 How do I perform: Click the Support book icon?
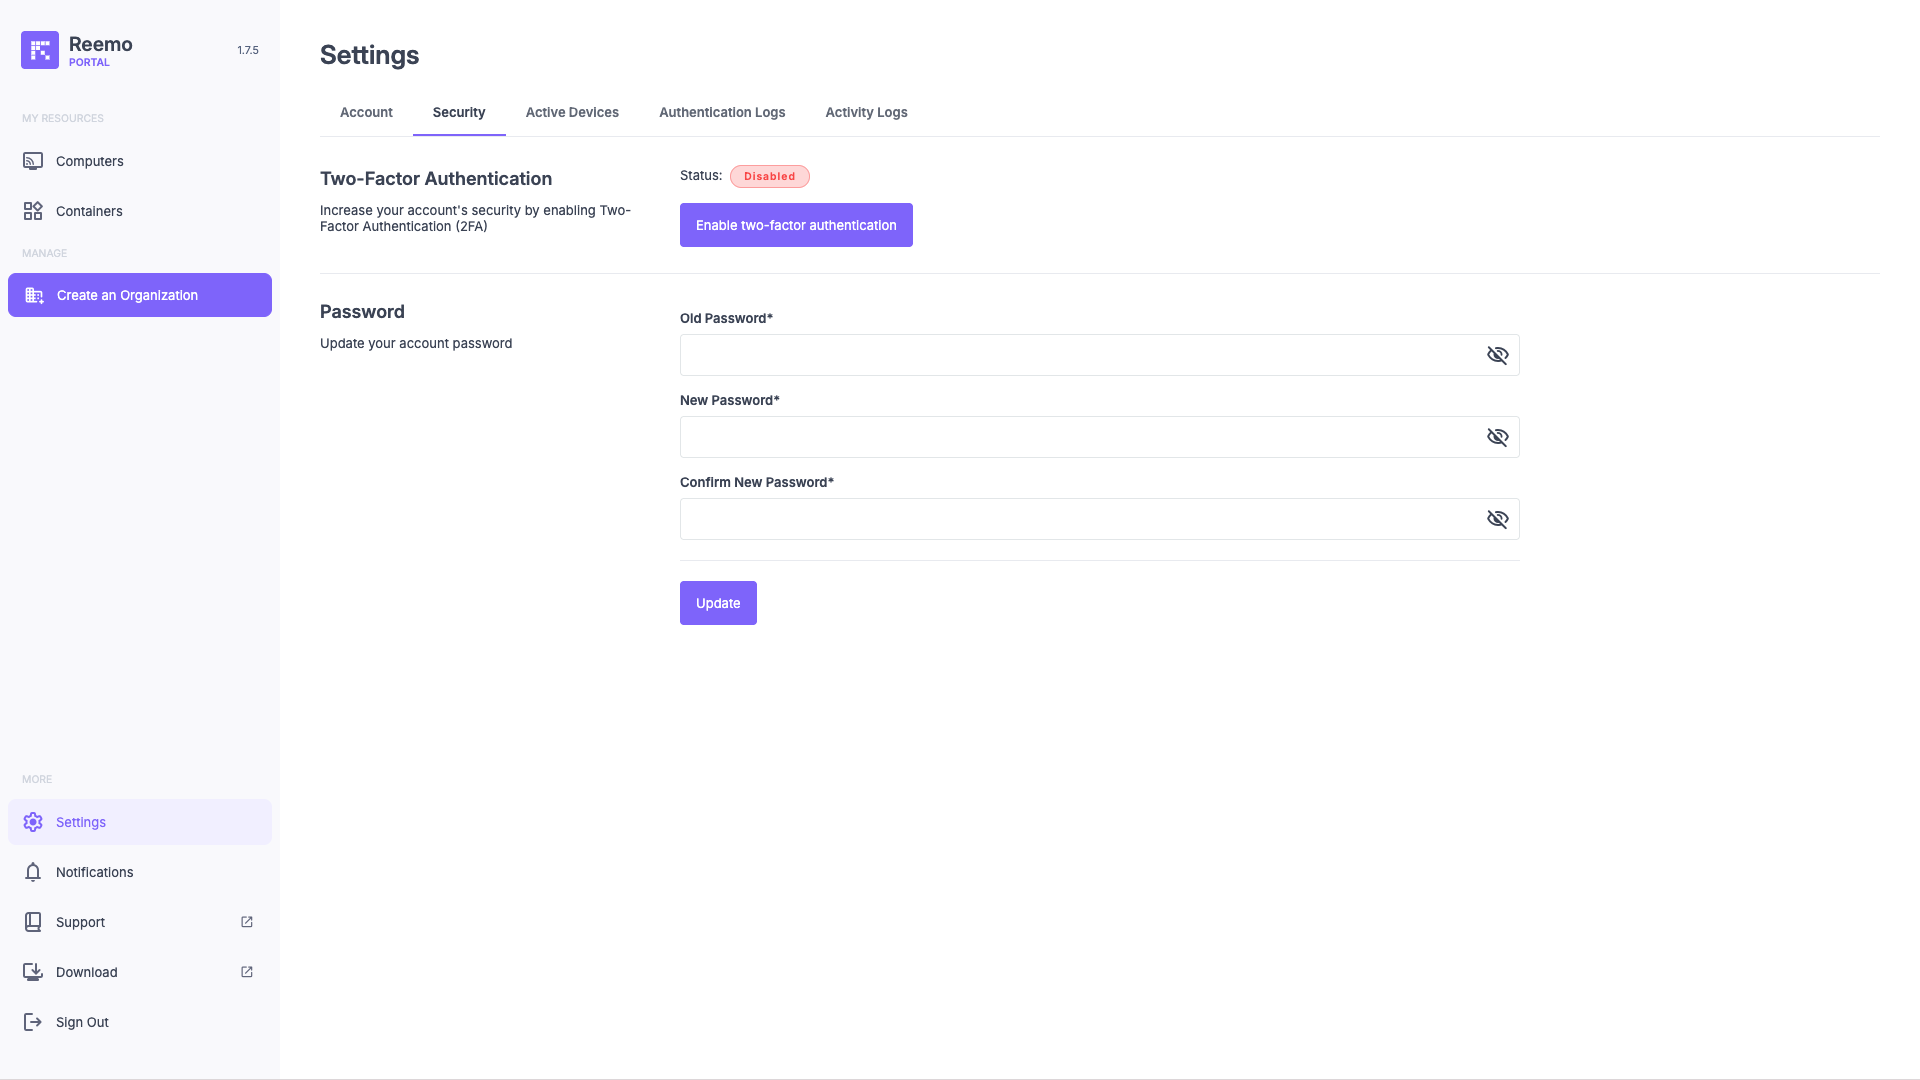pyautogui.click(x=33, y=922)
